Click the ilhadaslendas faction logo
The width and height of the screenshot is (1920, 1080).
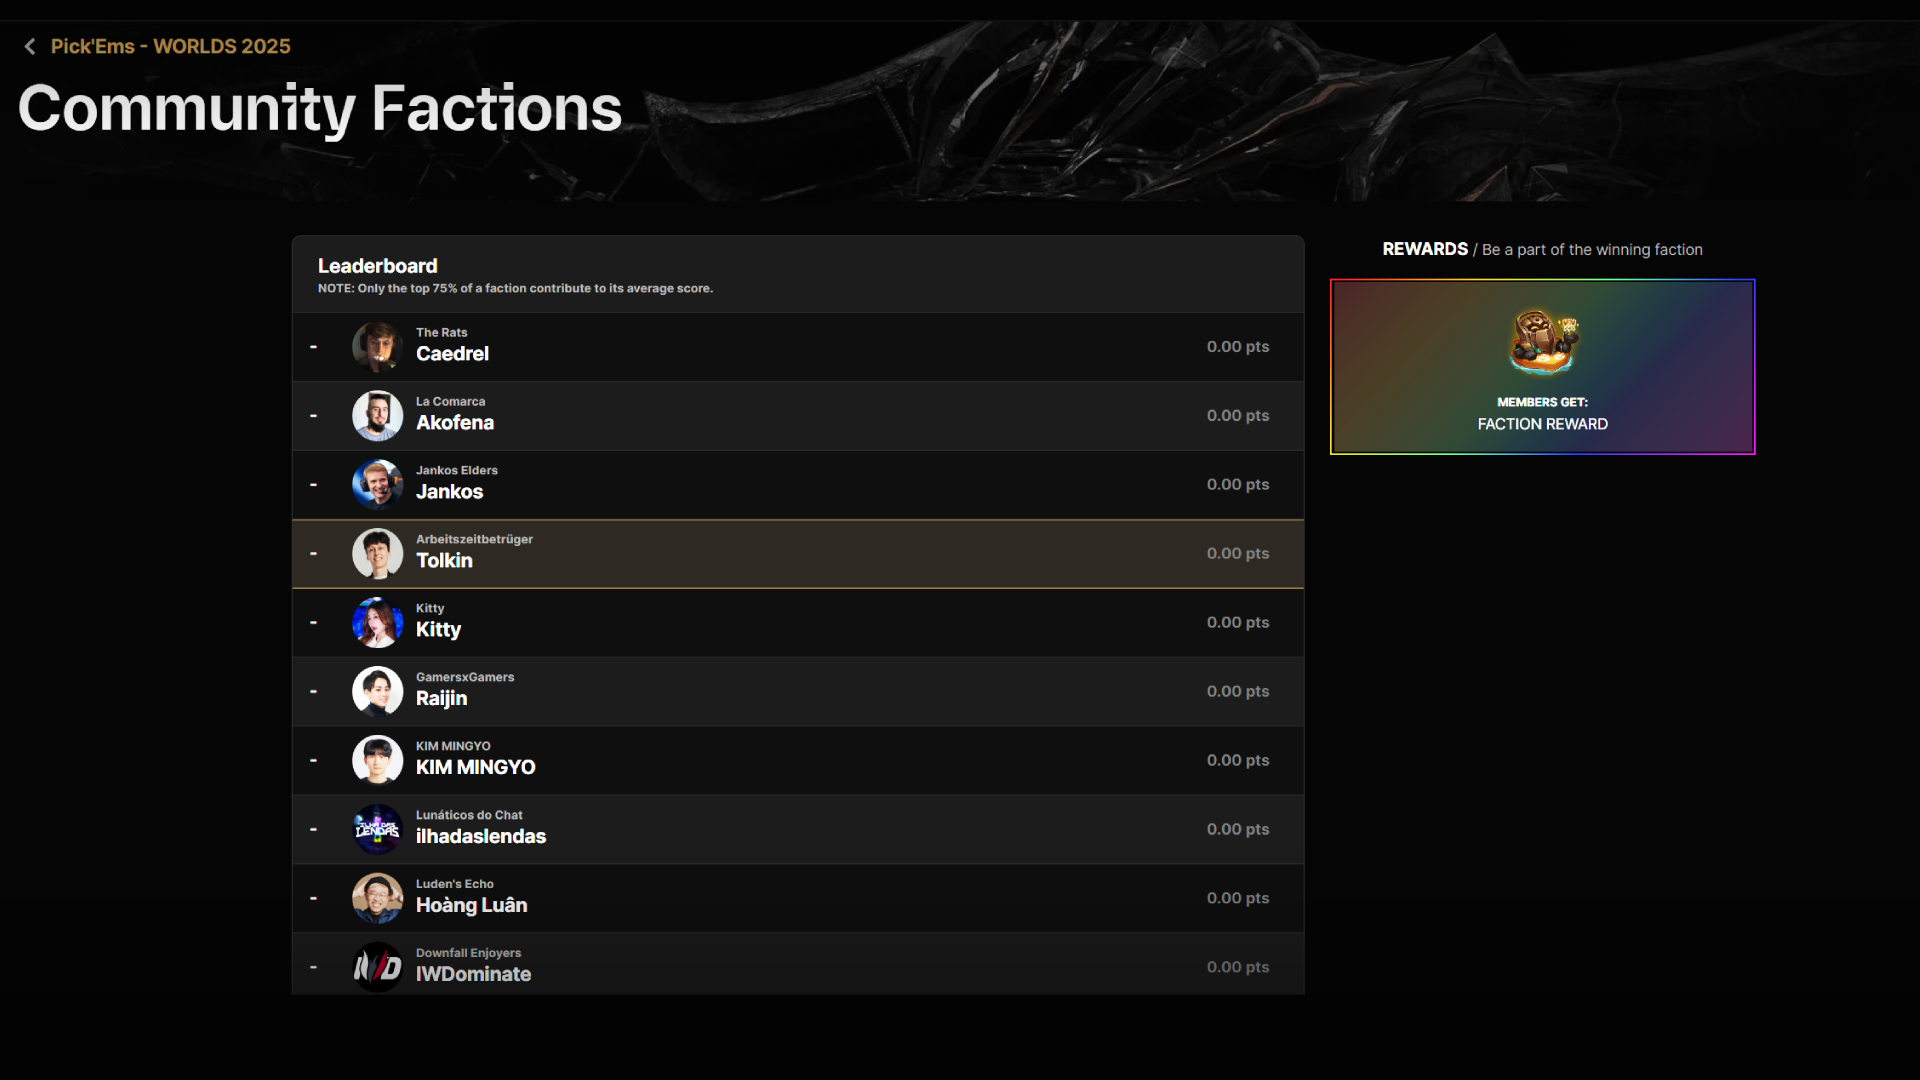[377, 830]
